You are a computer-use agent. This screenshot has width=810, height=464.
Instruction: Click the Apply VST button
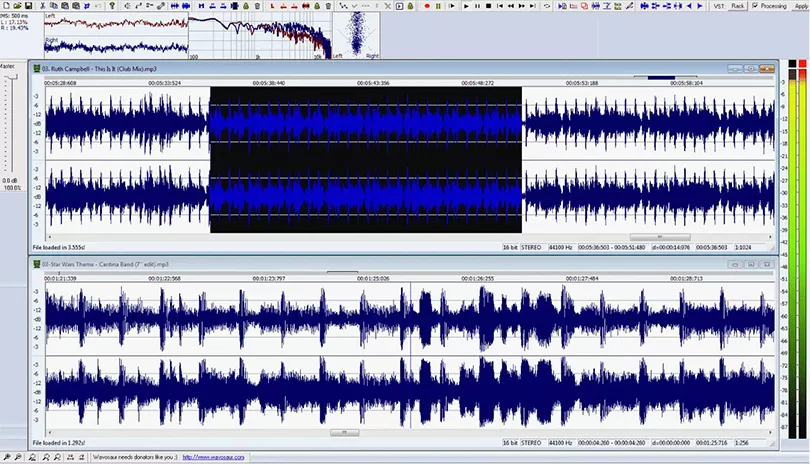tap(799, 6)
